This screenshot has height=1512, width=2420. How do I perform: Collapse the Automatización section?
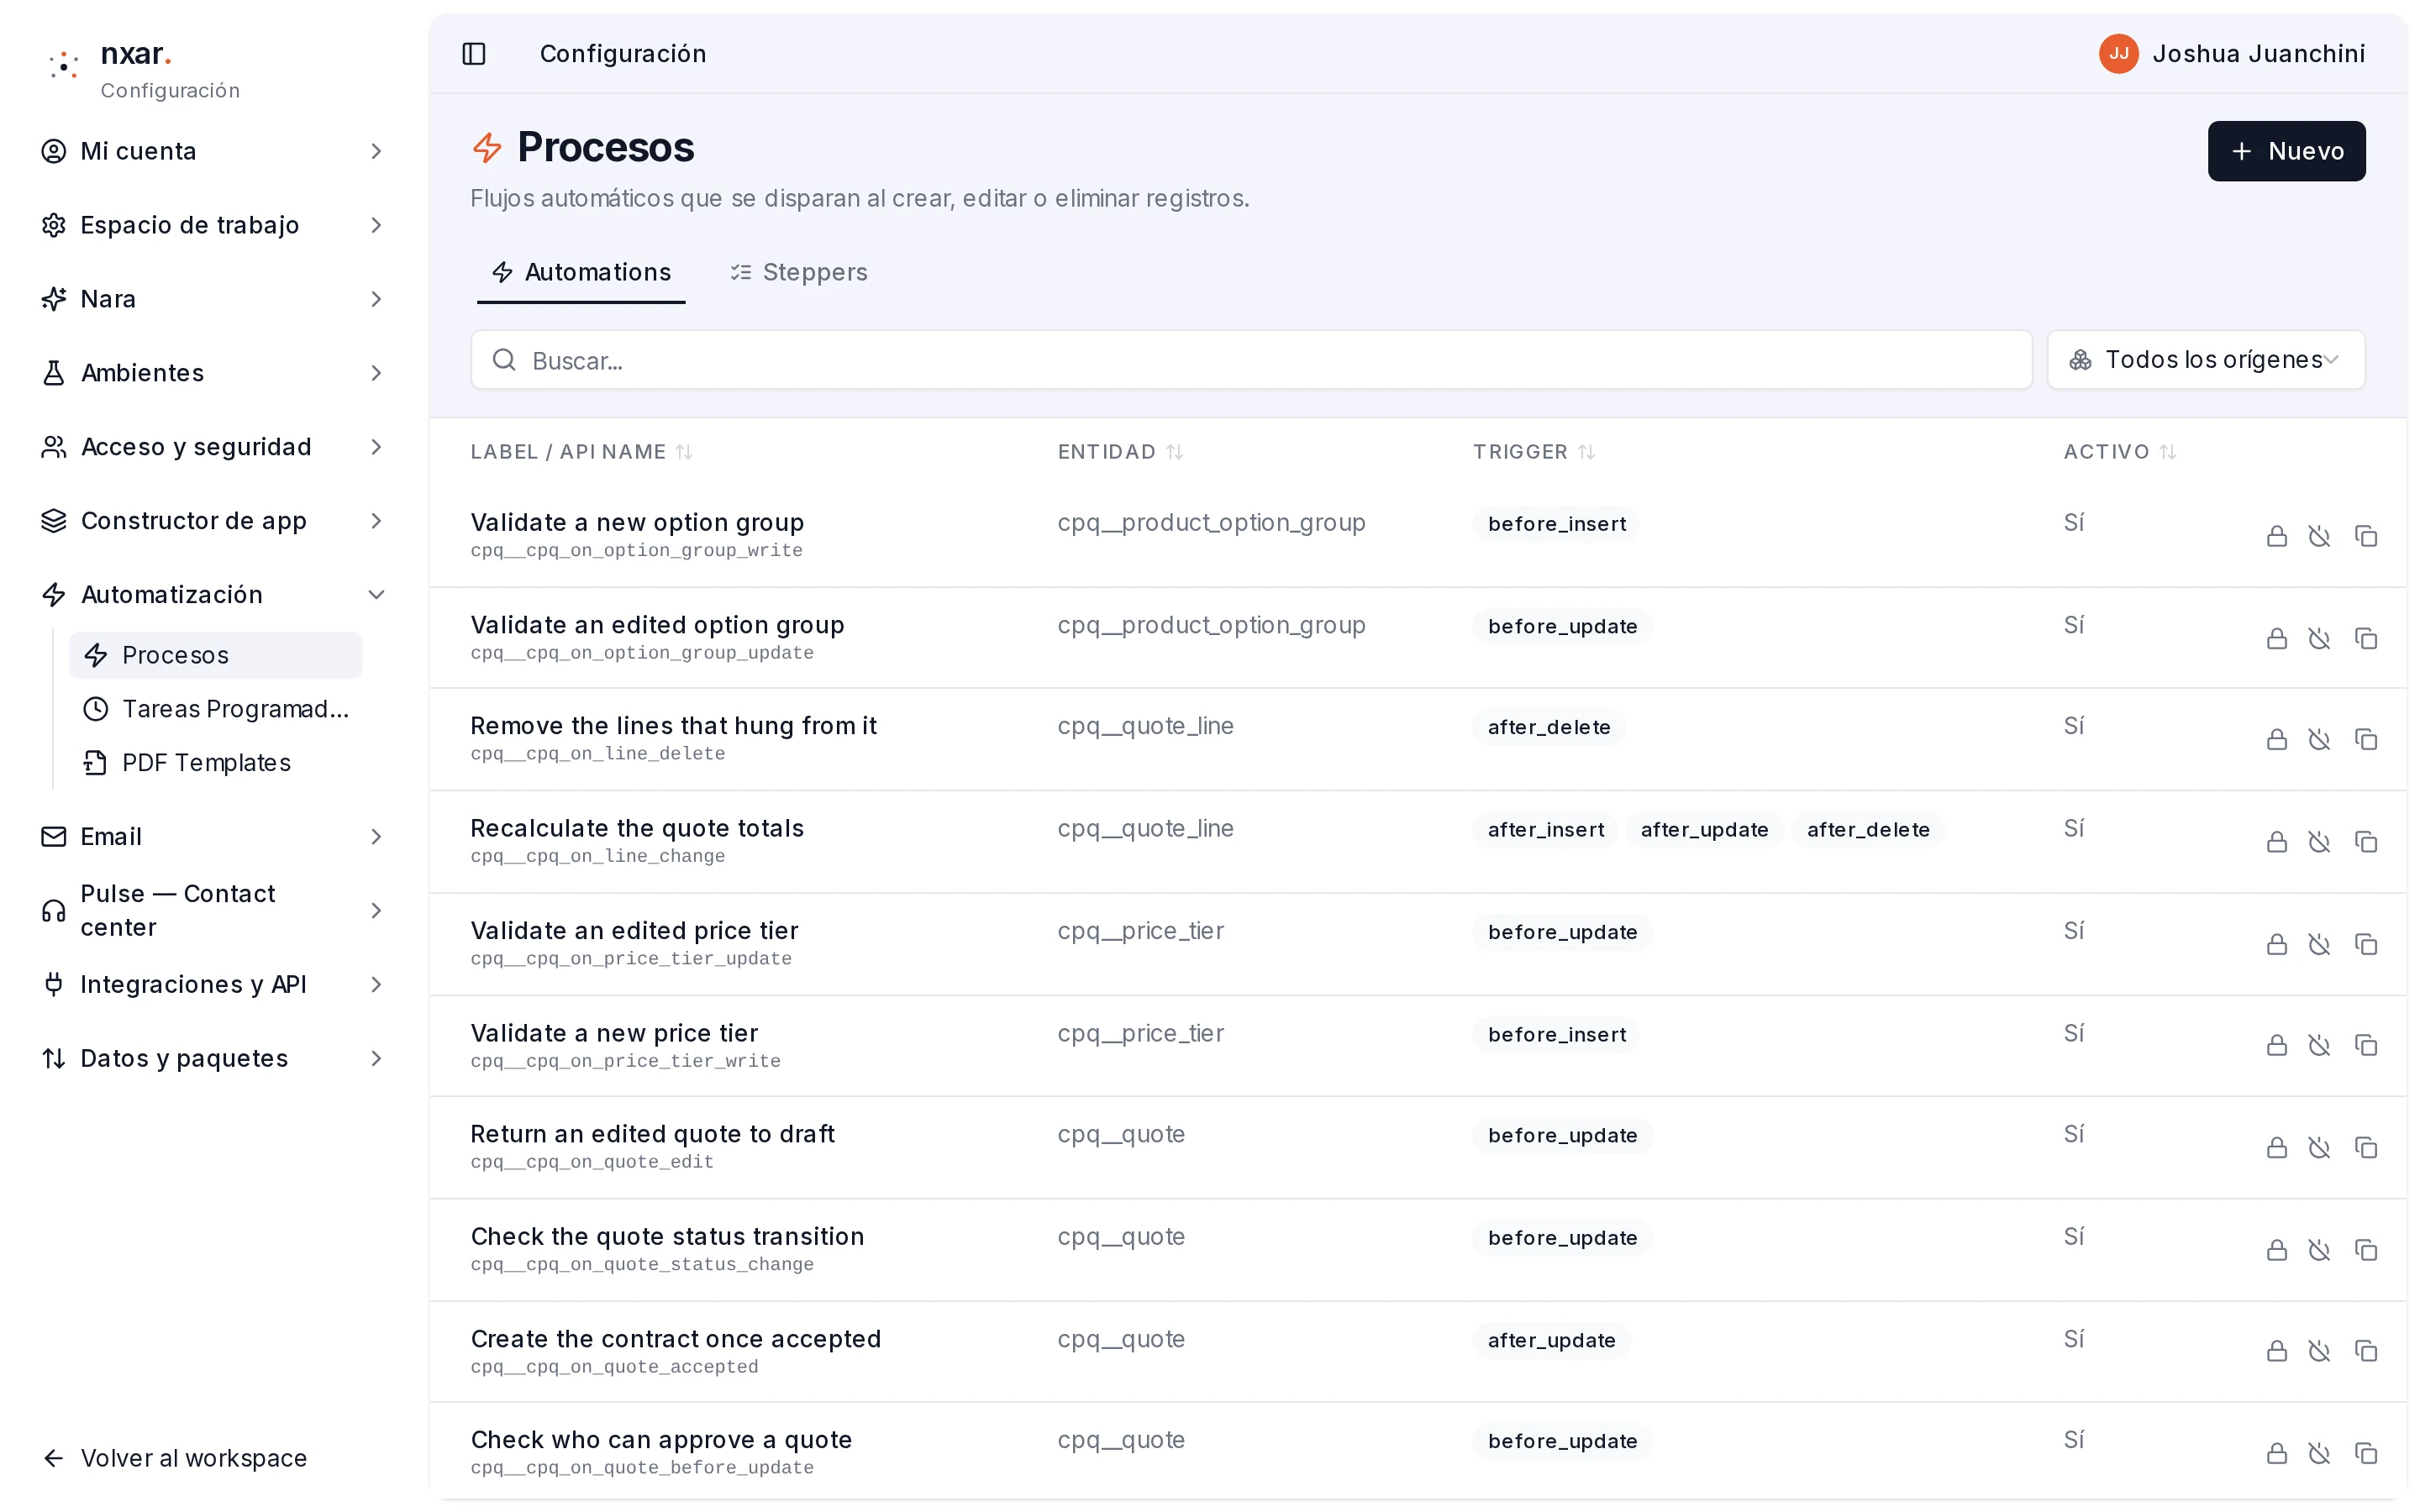pyautogui.click(x=213, y=595)
